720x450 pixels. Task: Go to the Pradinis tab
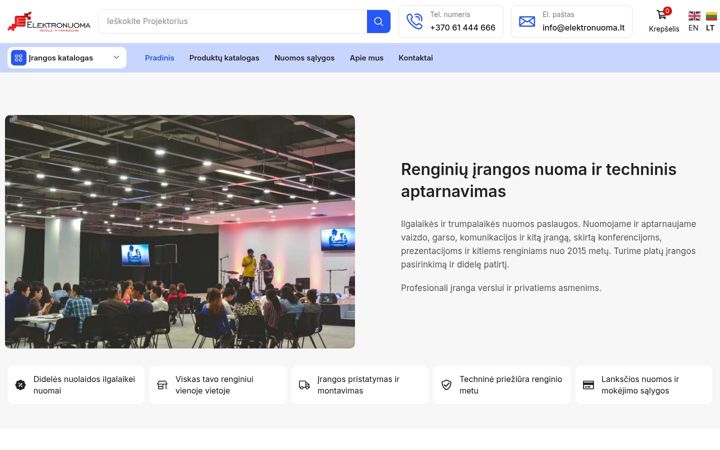click(x=159, y=58)
